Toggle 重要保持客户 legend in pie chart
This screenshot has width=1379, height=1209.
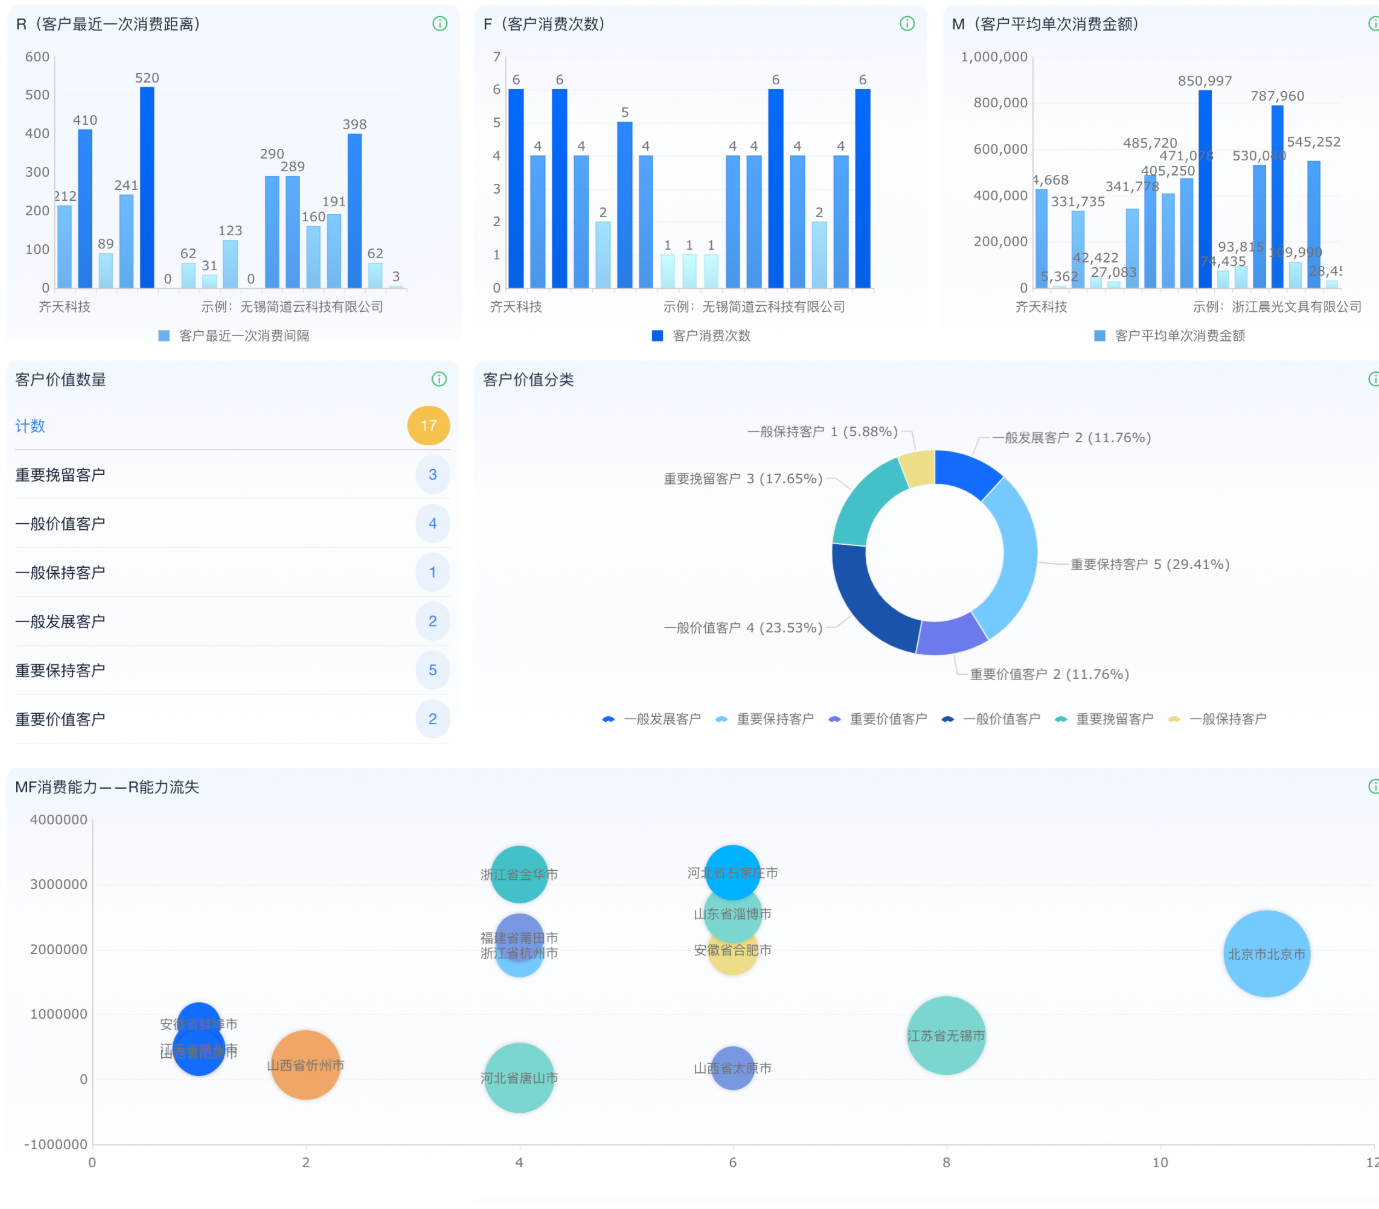(x=765, y=719)
